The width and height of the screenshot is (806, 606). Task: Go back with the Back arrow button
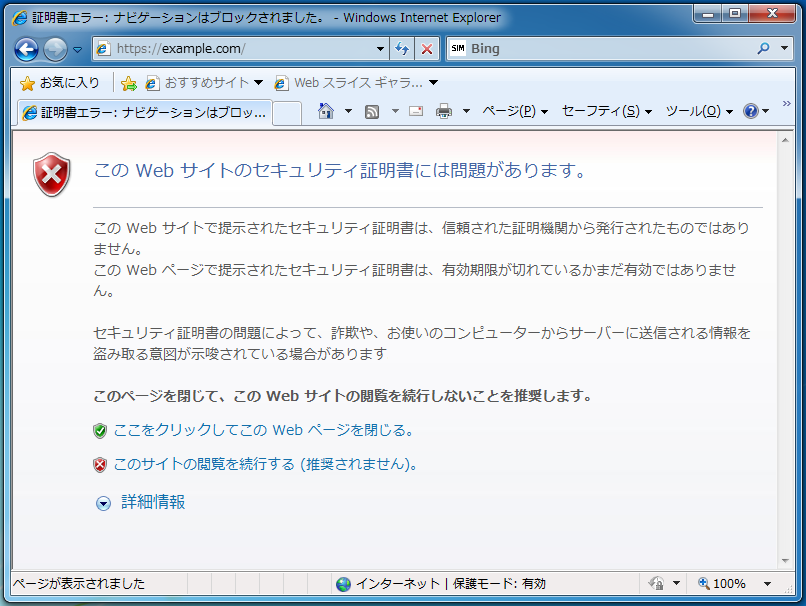coord(26,49)
